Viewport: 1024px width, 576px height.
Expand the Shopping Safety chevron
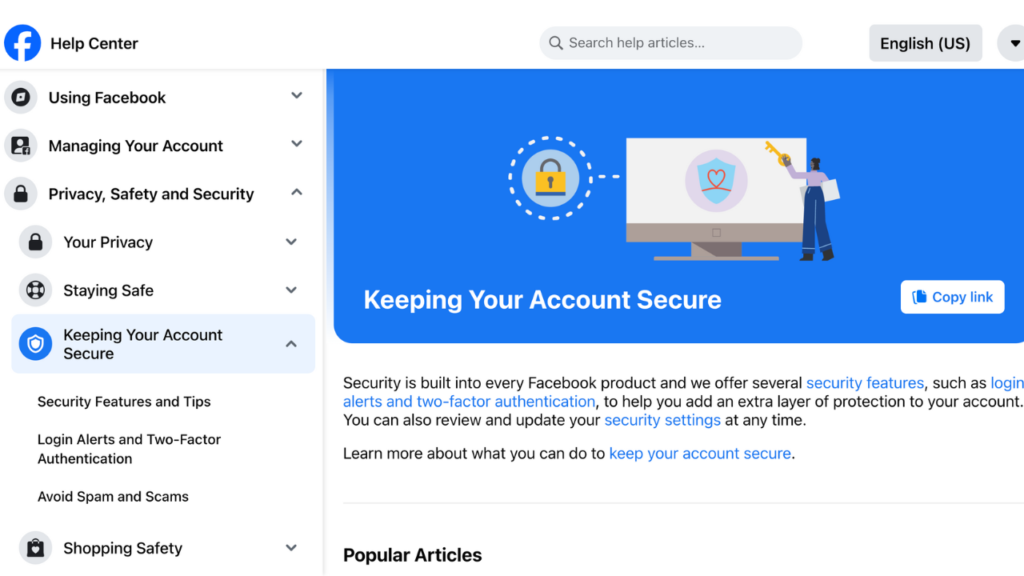pyautogui.click(x=291, y=548)
